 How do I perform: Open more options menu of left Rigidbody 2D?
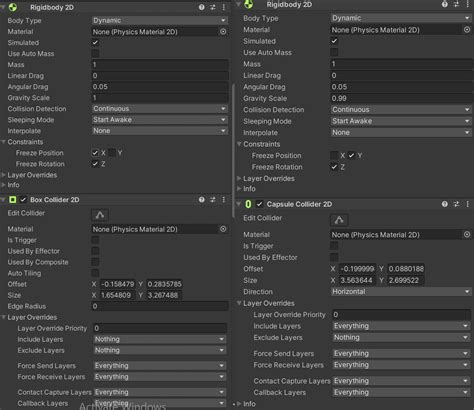[x=224, y=7]
